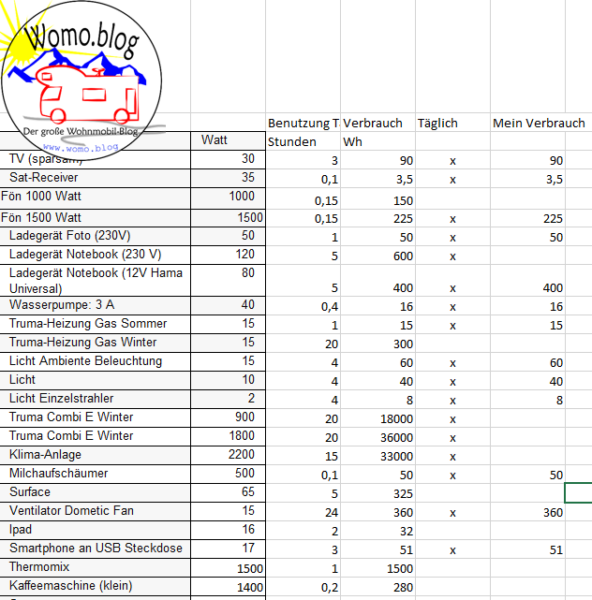The height and width of the screenshot is (600, 592).
Task: Click the Verbrauch header cell
Action: click(378, 123)
